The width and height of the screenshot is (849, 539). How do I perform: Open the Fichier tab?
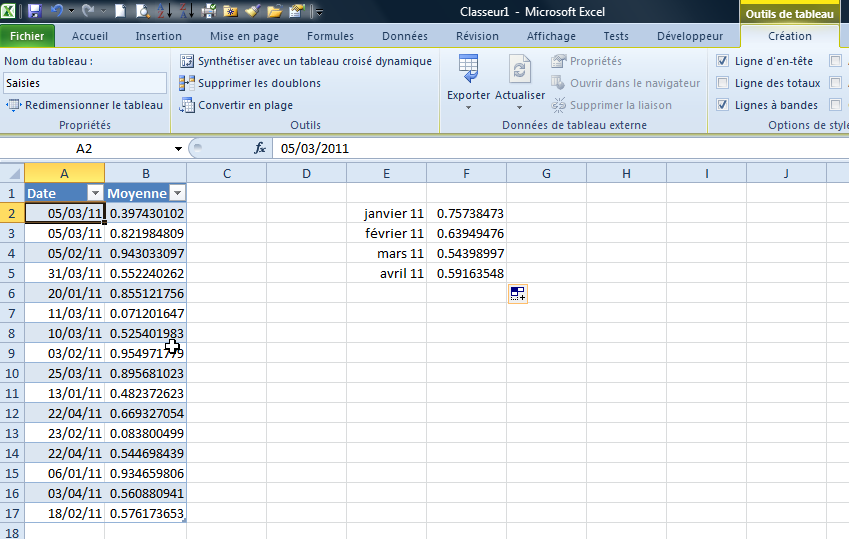point(27,36)
